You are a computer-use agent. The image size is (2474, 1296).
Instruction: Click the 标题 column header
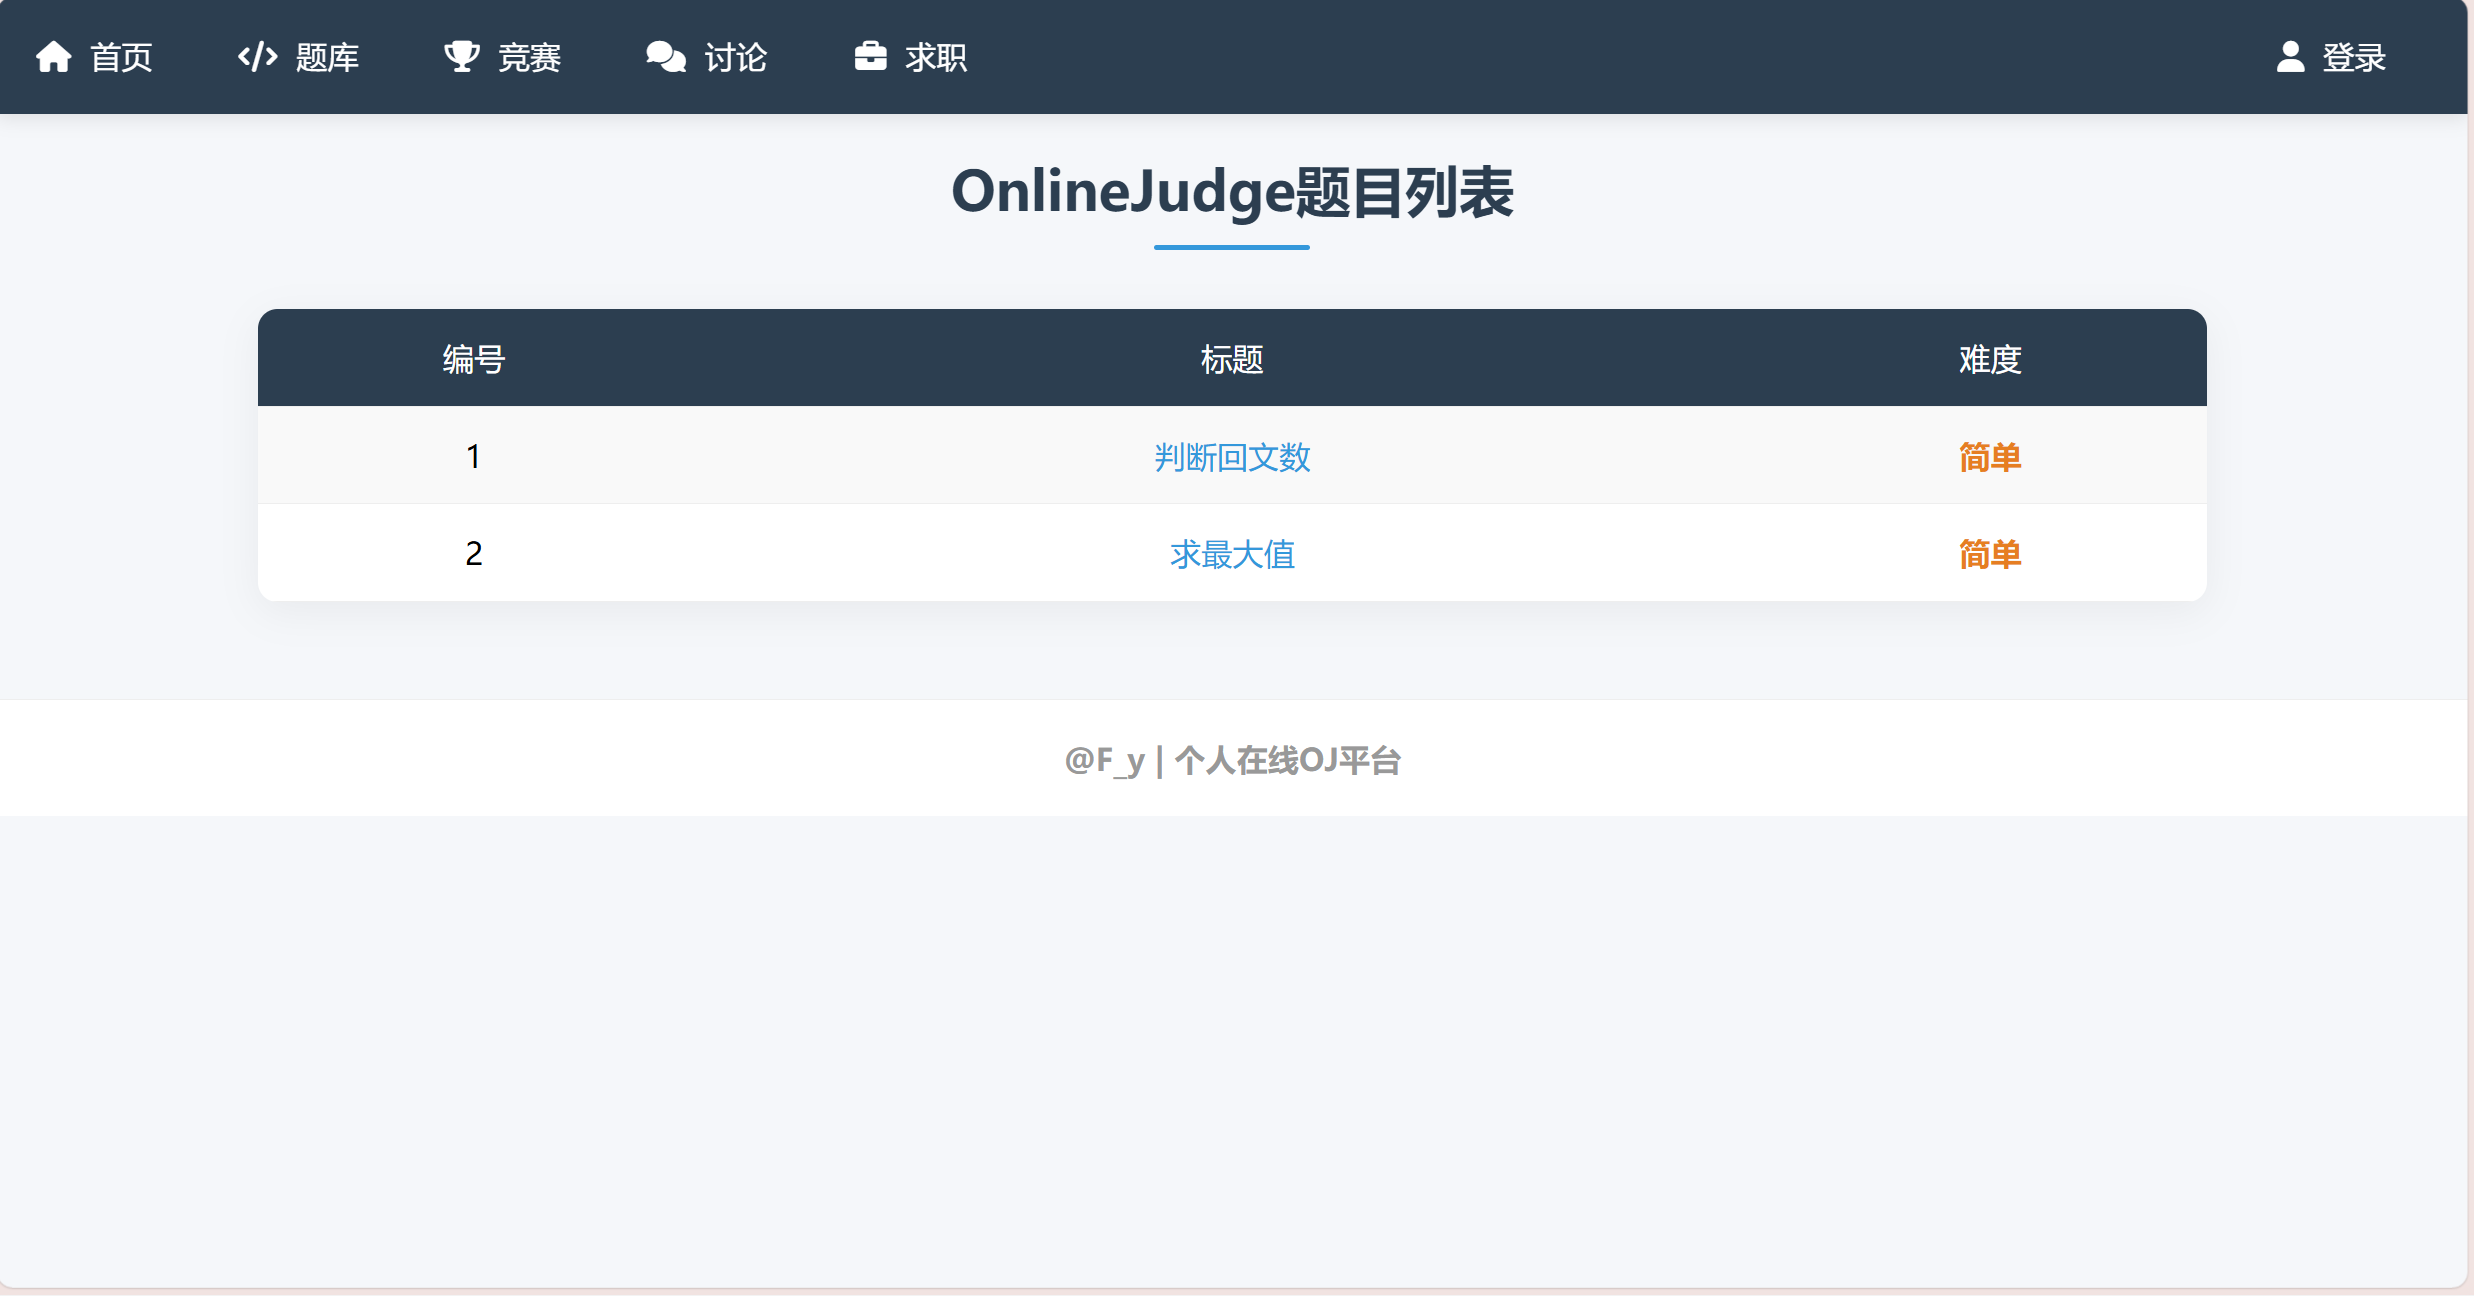point(1232,359)
